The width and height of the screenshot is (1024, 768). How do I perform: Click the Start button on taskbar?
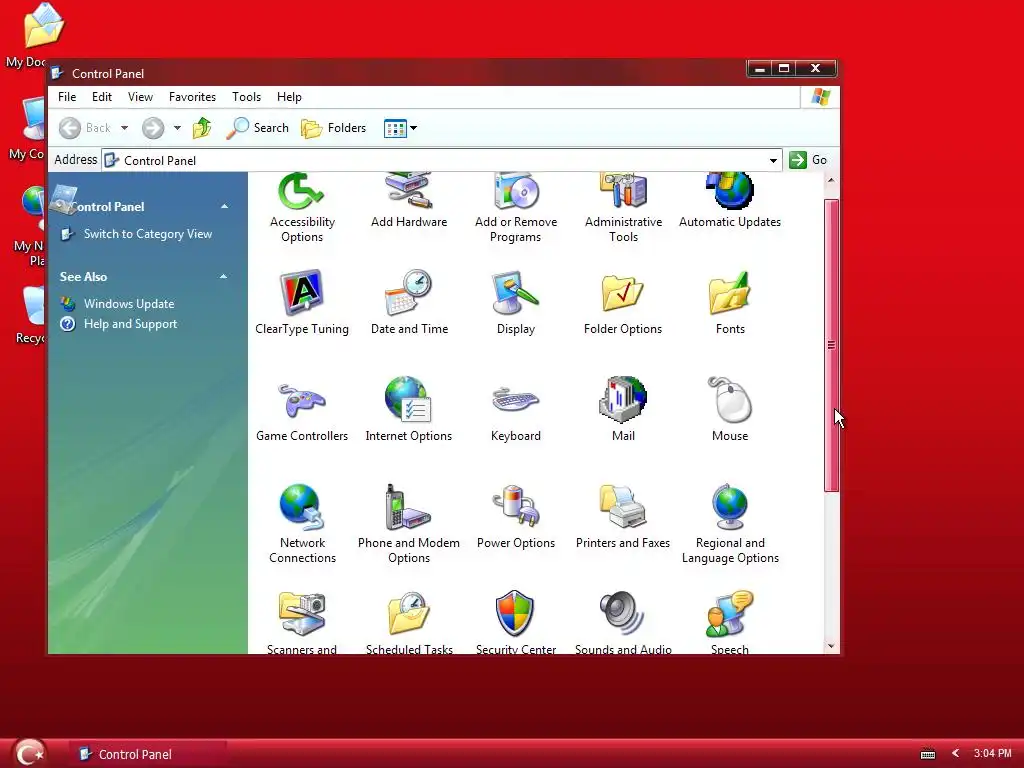(29, 754)
